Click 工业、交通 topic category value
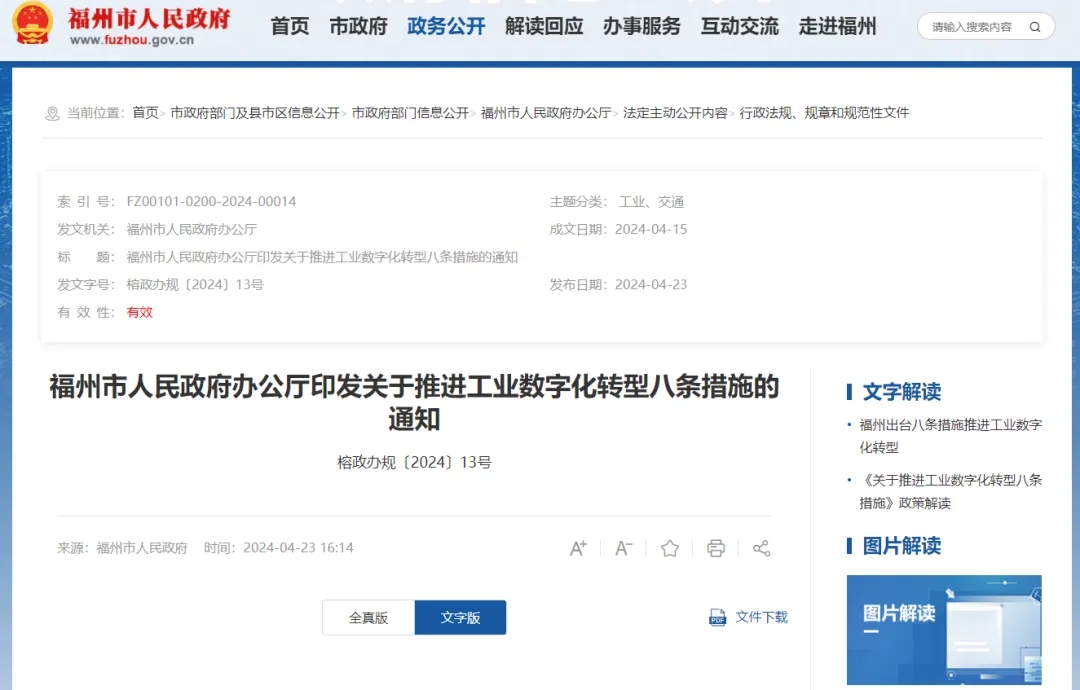 [x=651, y=202]
